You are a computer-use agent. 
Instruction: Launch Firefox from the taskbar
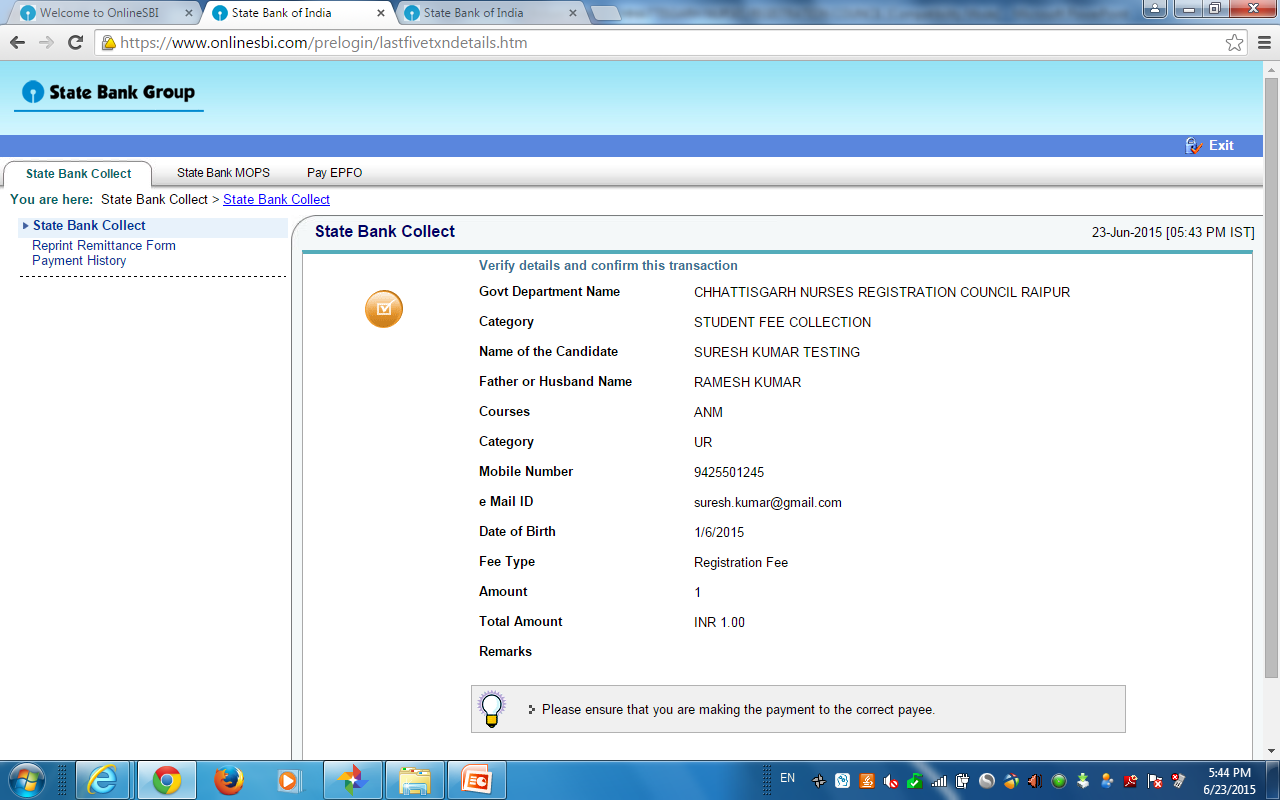click(229, 780)
